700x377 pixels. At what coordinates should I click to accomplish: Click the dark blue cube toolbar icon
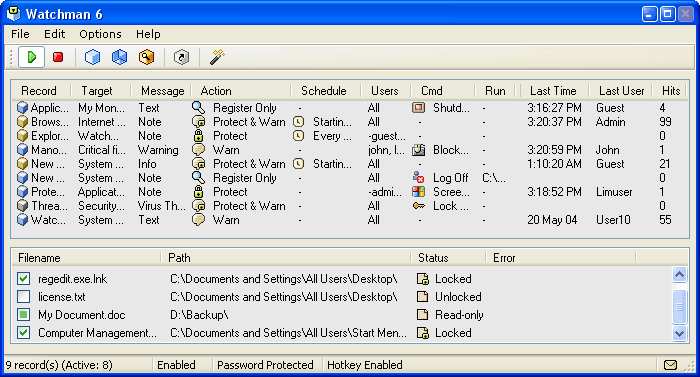[119, 57]
